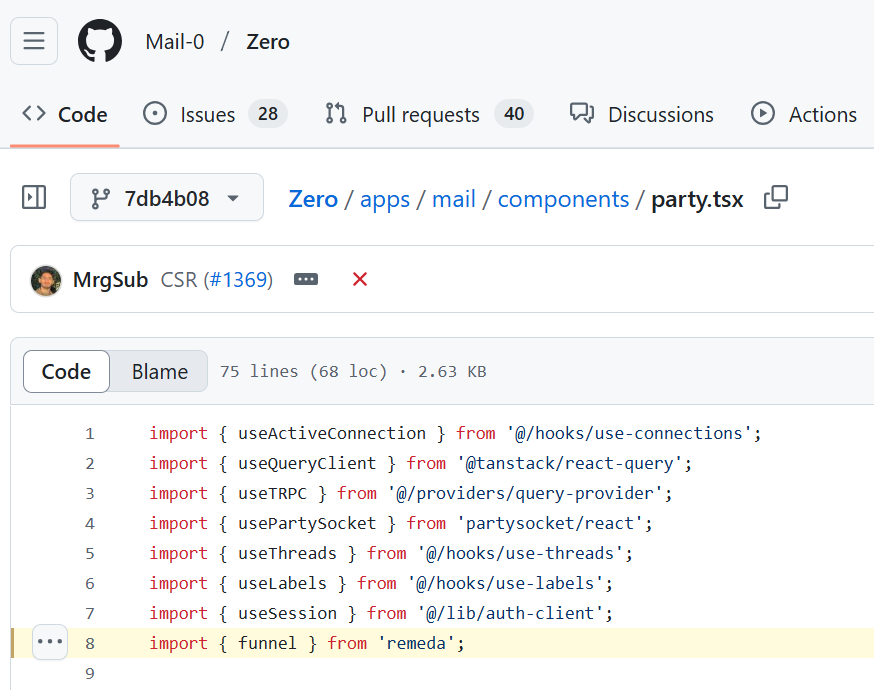
Task: Select line number 1
Action: pos(90,434)
